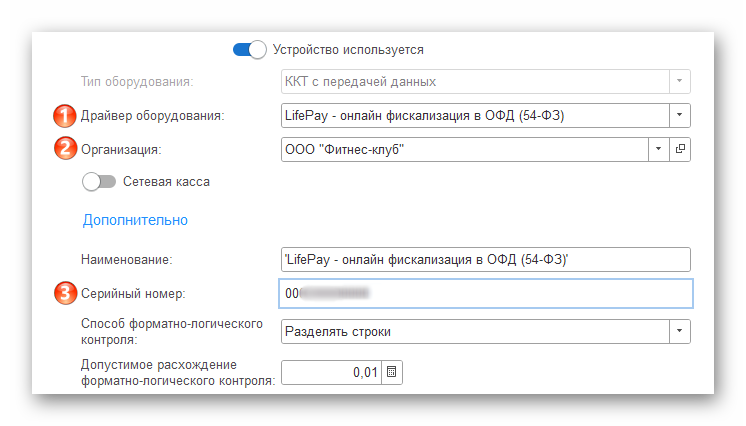Screen dimensions: 746x426
Task: Open the 'Тип оборудования' dropdown arrow
Action: tap(680, 81)
